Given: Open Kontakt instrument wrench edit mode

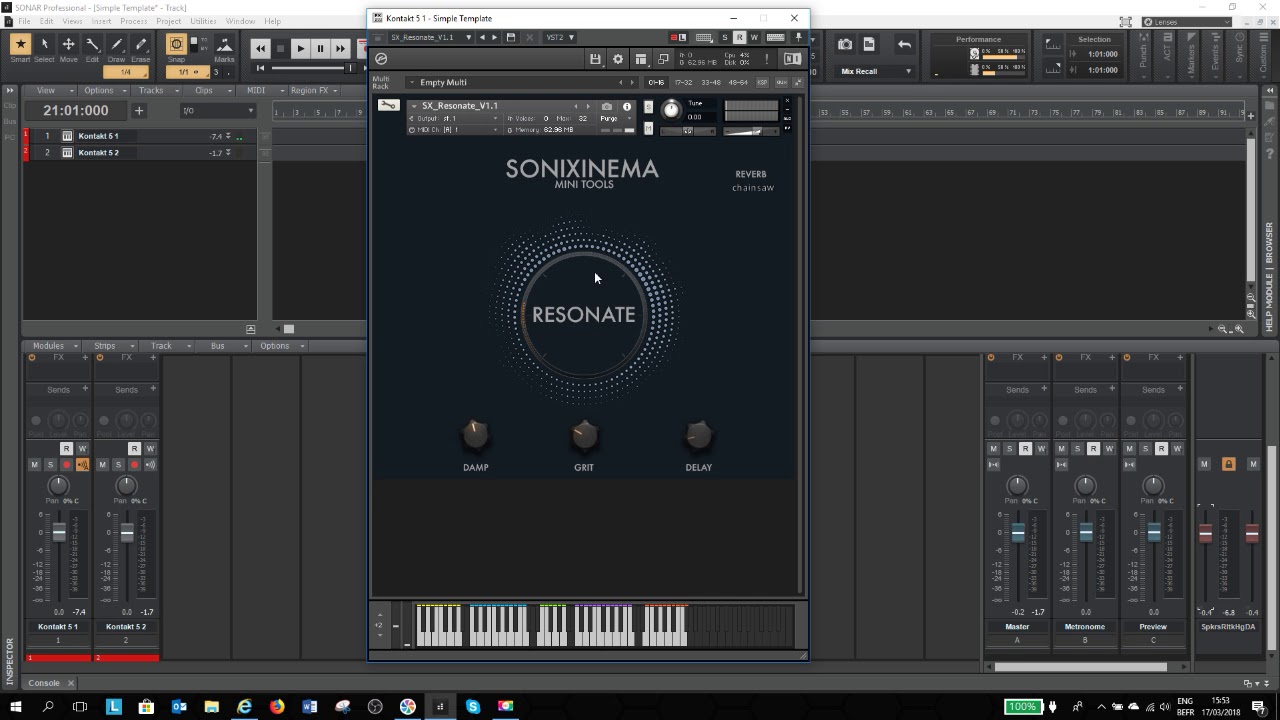Looking at the screenshot, I should 388,106.
